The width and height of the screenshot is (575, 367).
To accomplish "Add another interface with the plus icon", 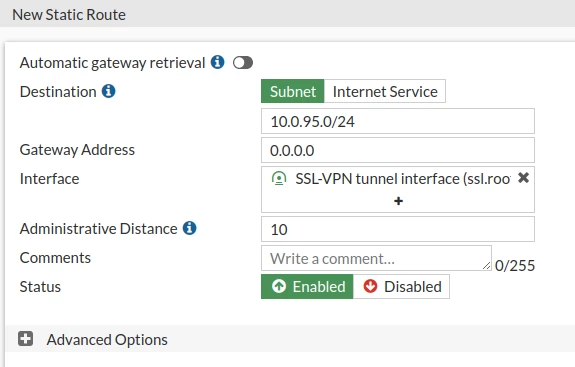I will [398, 201].
